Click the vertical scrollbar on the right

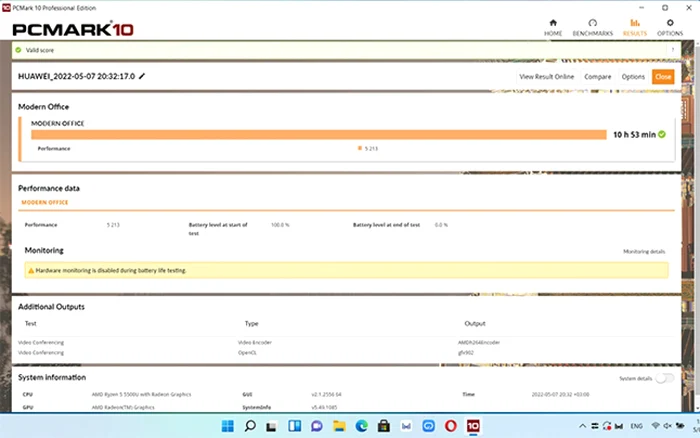point(696,223)
